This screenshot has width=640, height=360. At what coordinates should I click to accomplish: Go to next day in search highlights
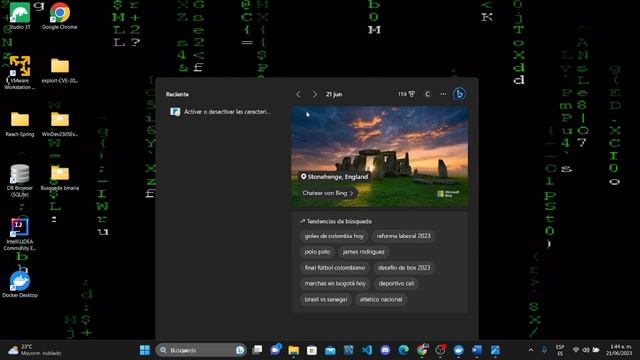[314, 94]
